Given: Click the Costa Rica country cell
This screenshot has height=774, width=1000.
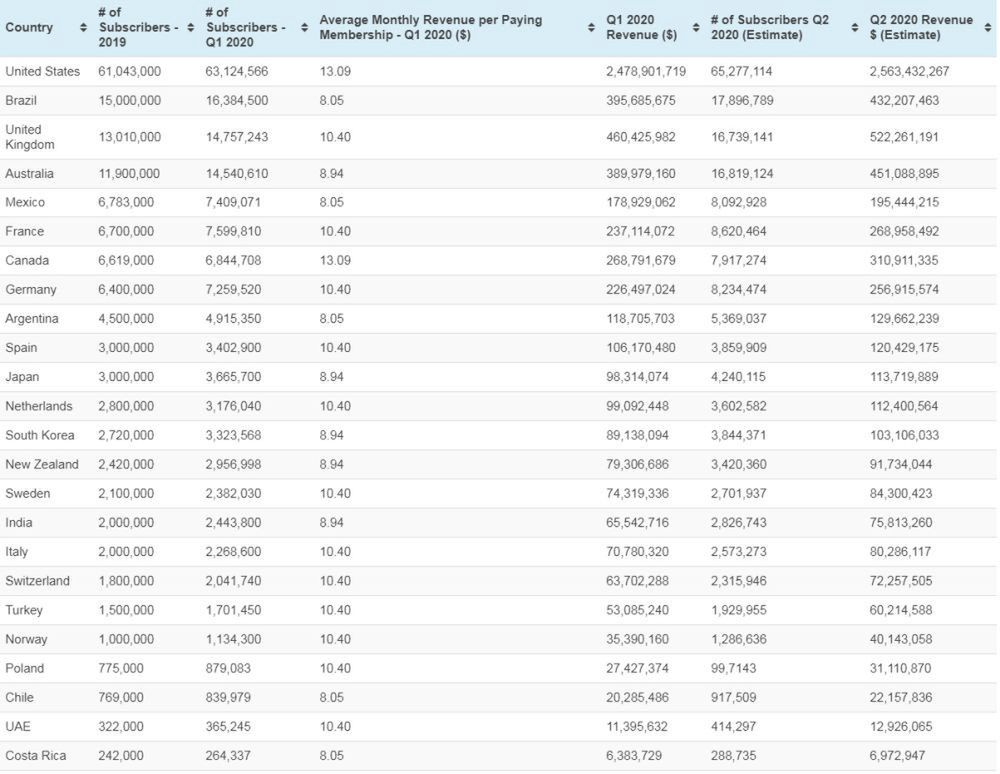Looking at the screenshot, I should click(36, 756).
